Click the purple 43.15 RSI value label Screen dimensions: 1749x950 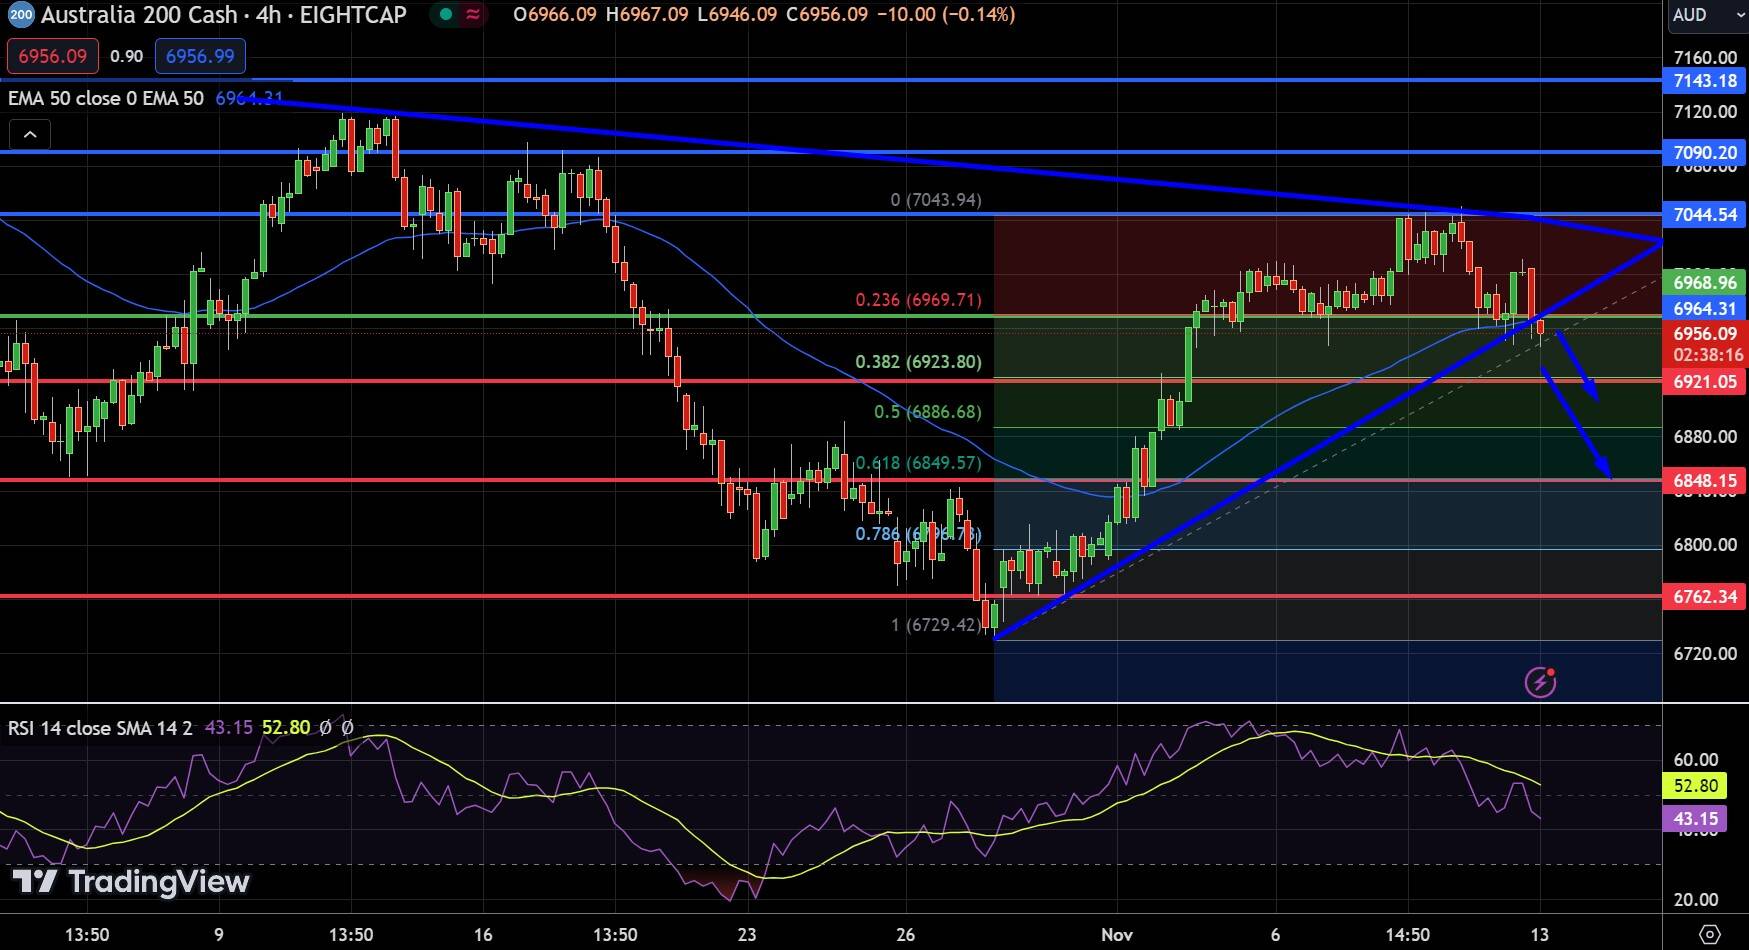[1695, 819]
